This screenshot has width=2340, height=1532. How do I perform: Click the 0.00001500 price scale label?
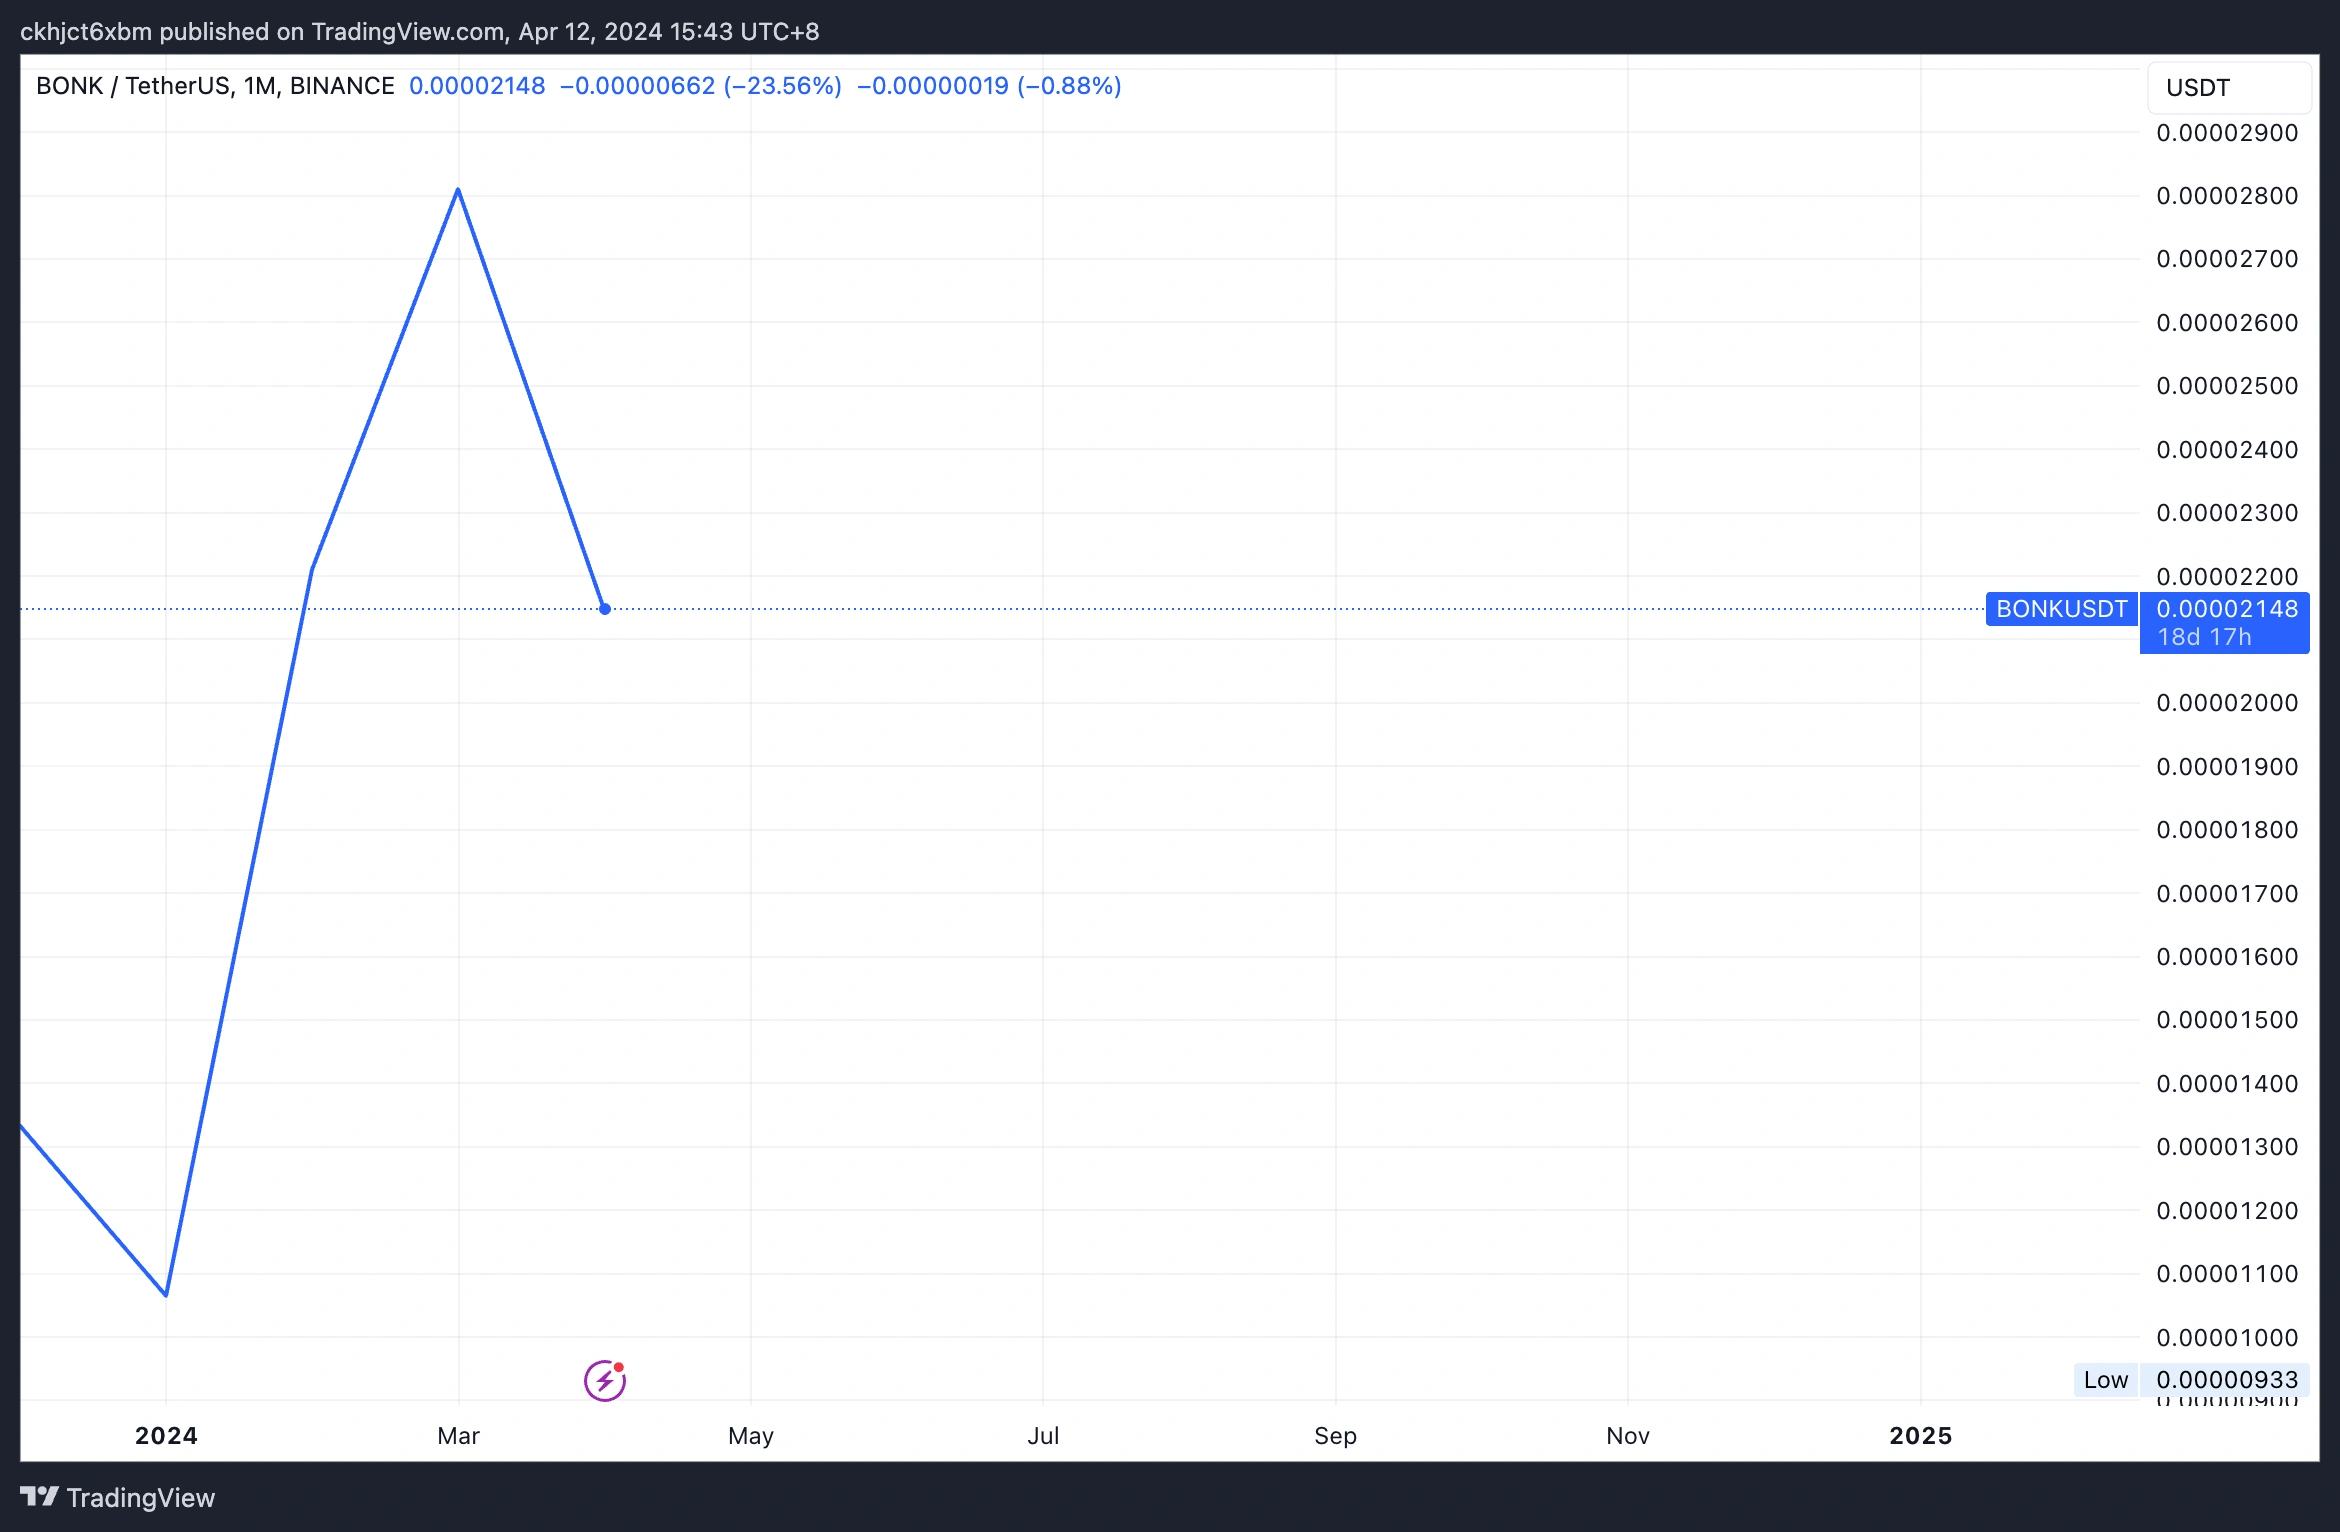(2227, 1020)
